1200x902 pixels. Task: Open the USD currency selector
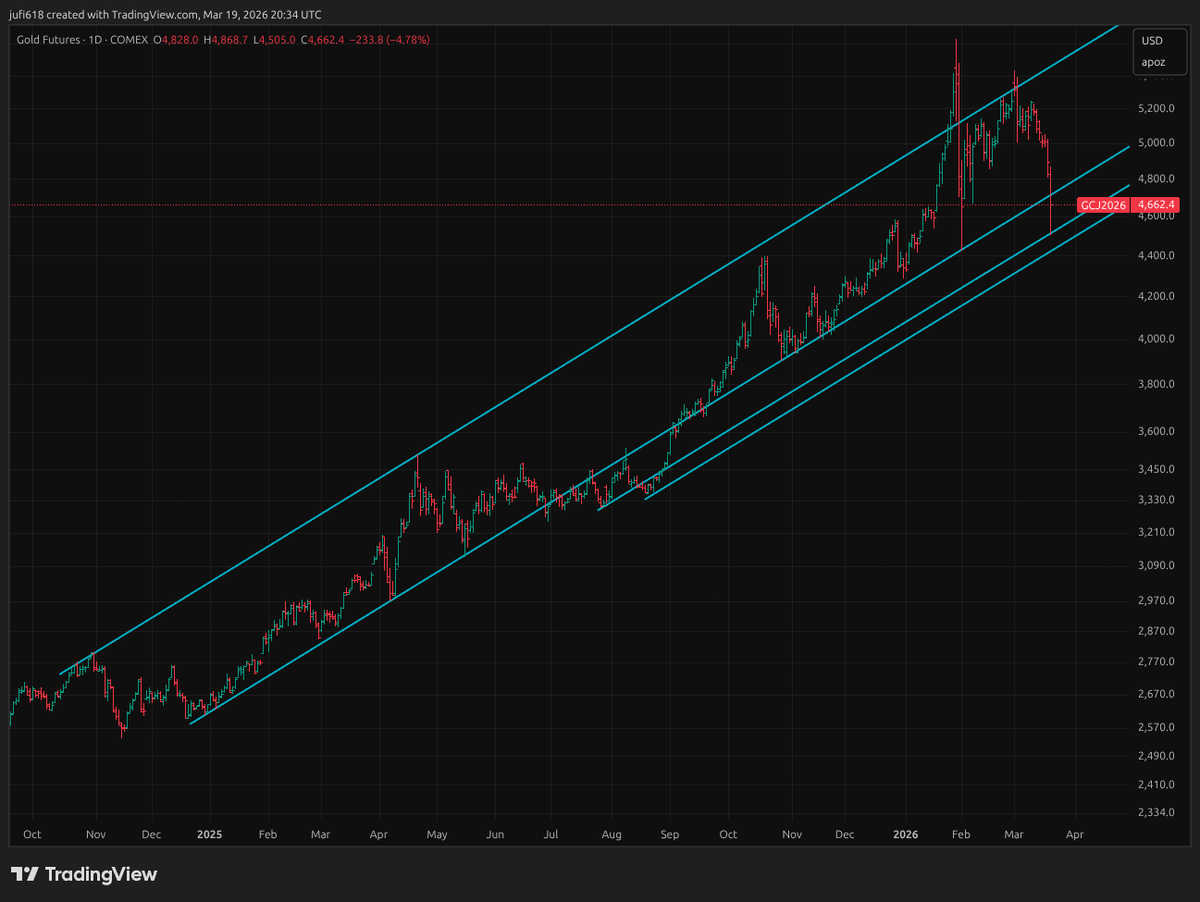pyautogui.click(x=1152, y=42)
